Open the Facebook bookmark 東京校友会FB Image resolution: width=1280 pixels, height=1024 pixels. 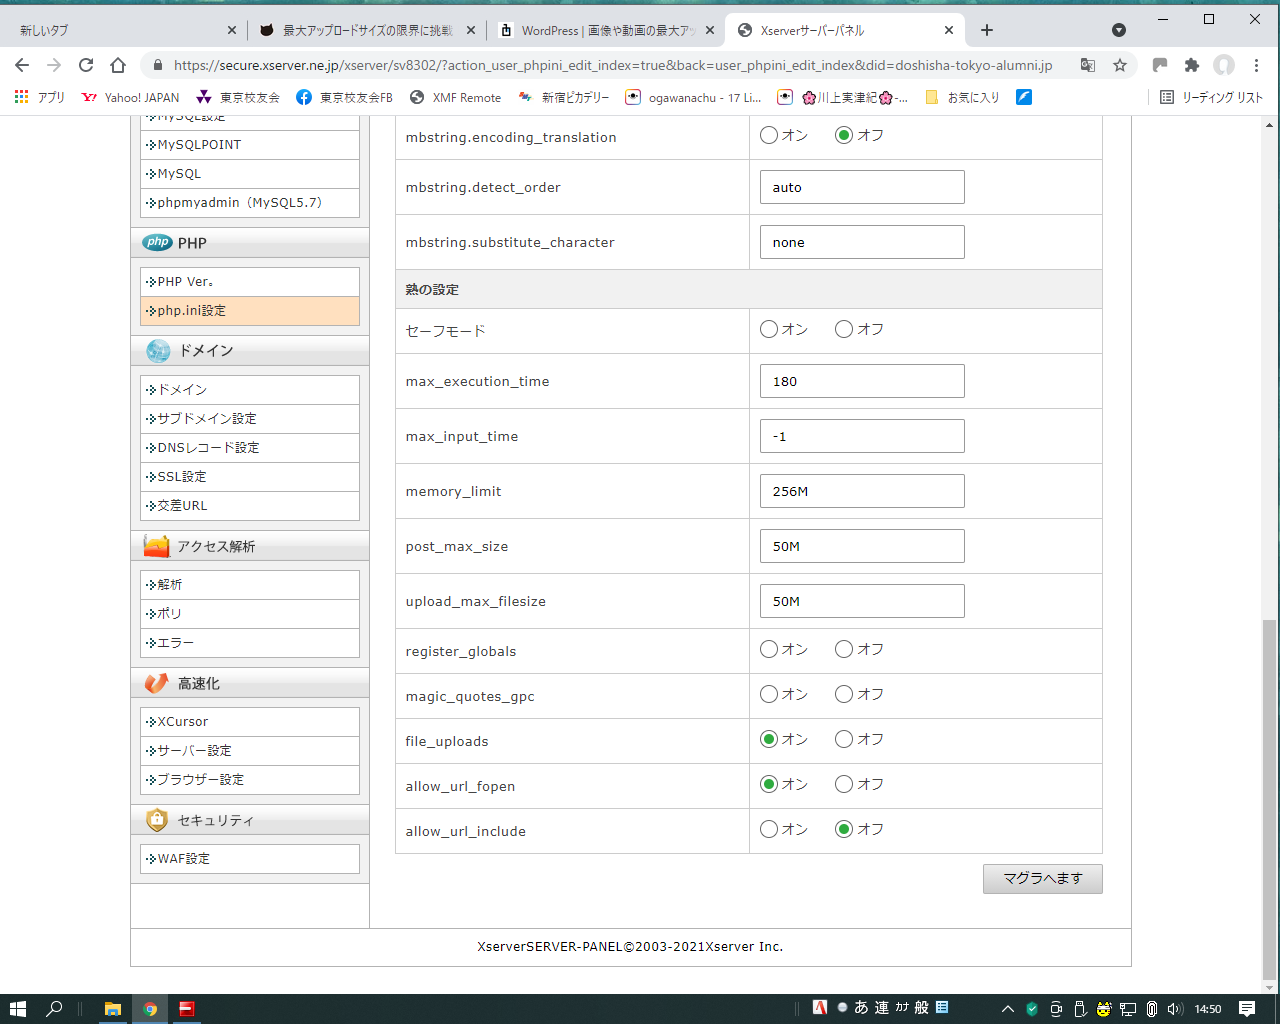345,97
